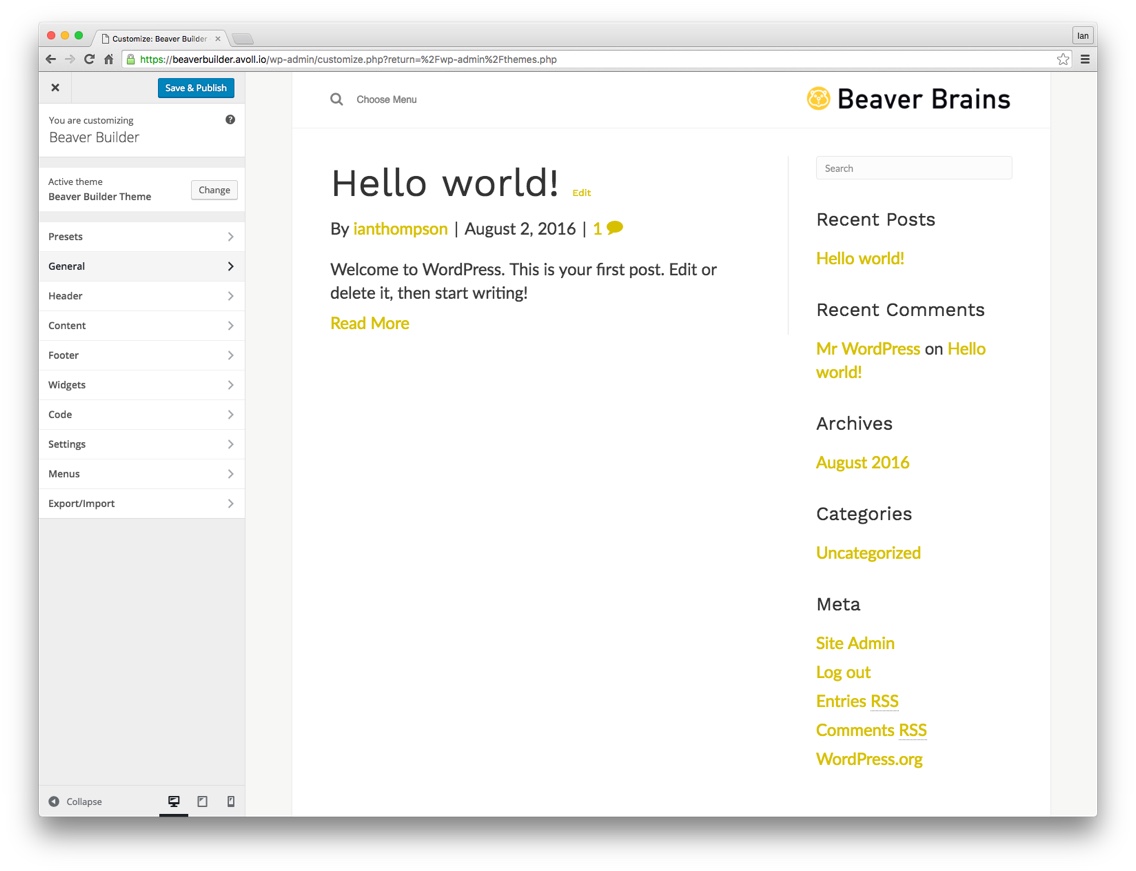
Task: Click the browser address bar URL
Action: tap(348, 59)
